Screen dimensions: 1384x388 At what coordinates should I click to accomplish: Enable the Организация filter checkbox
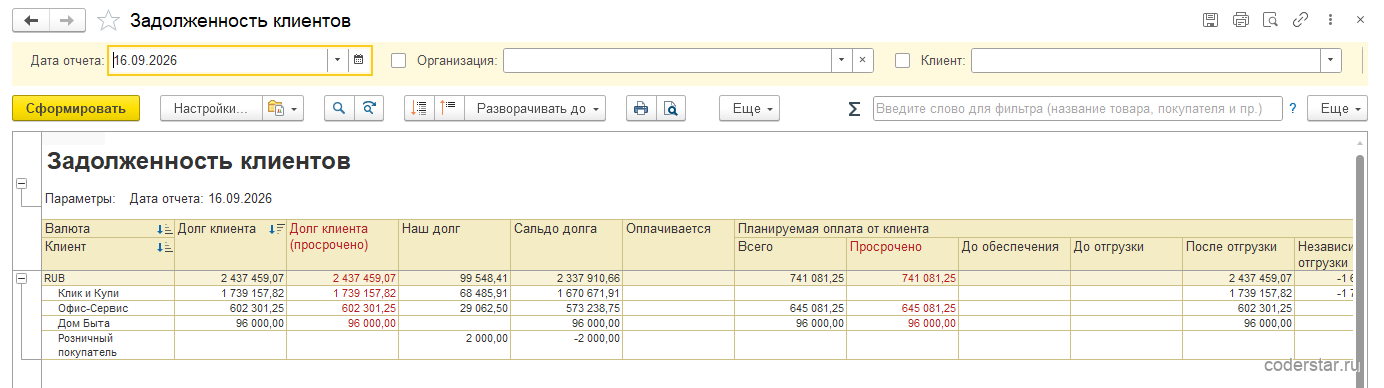(x=398, y=60)
